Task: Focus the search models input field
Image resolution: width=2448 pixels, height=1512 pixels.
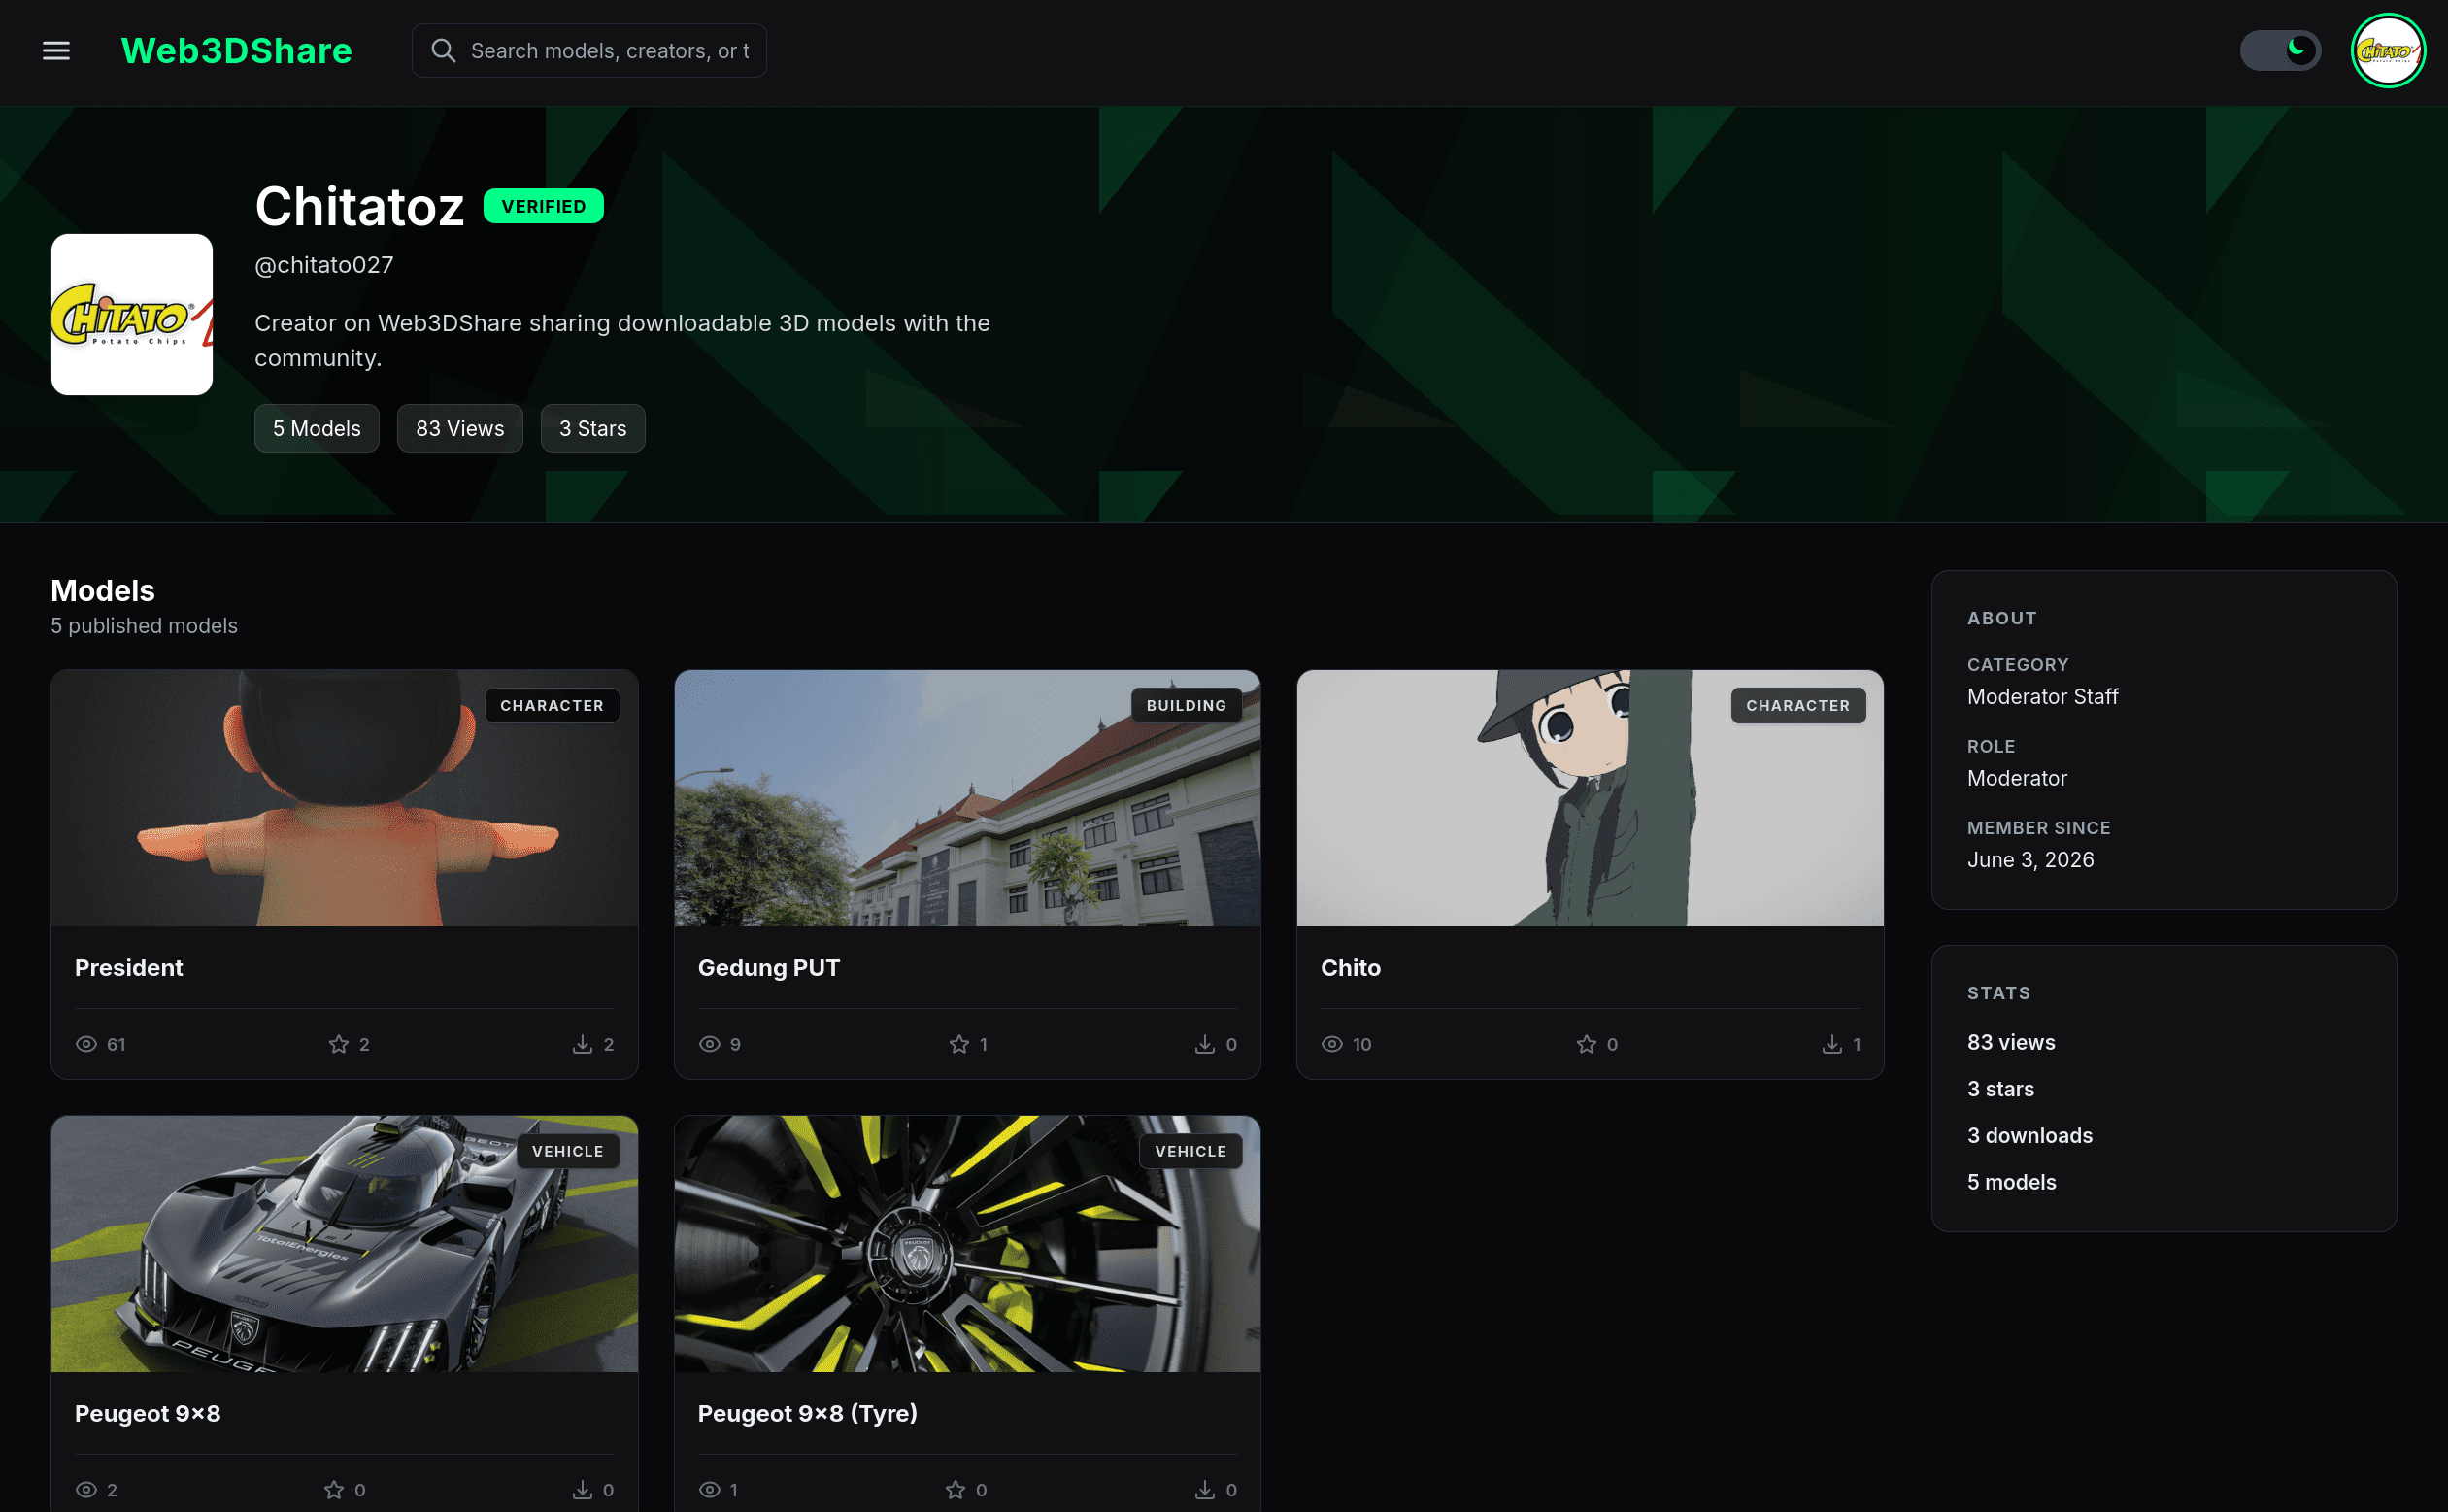Action: coord(589,51)
